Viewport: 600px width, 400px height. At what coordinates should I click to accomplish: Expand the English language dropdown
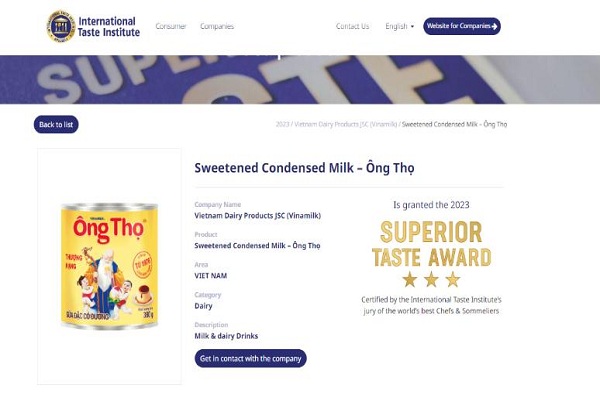(398, 26)
